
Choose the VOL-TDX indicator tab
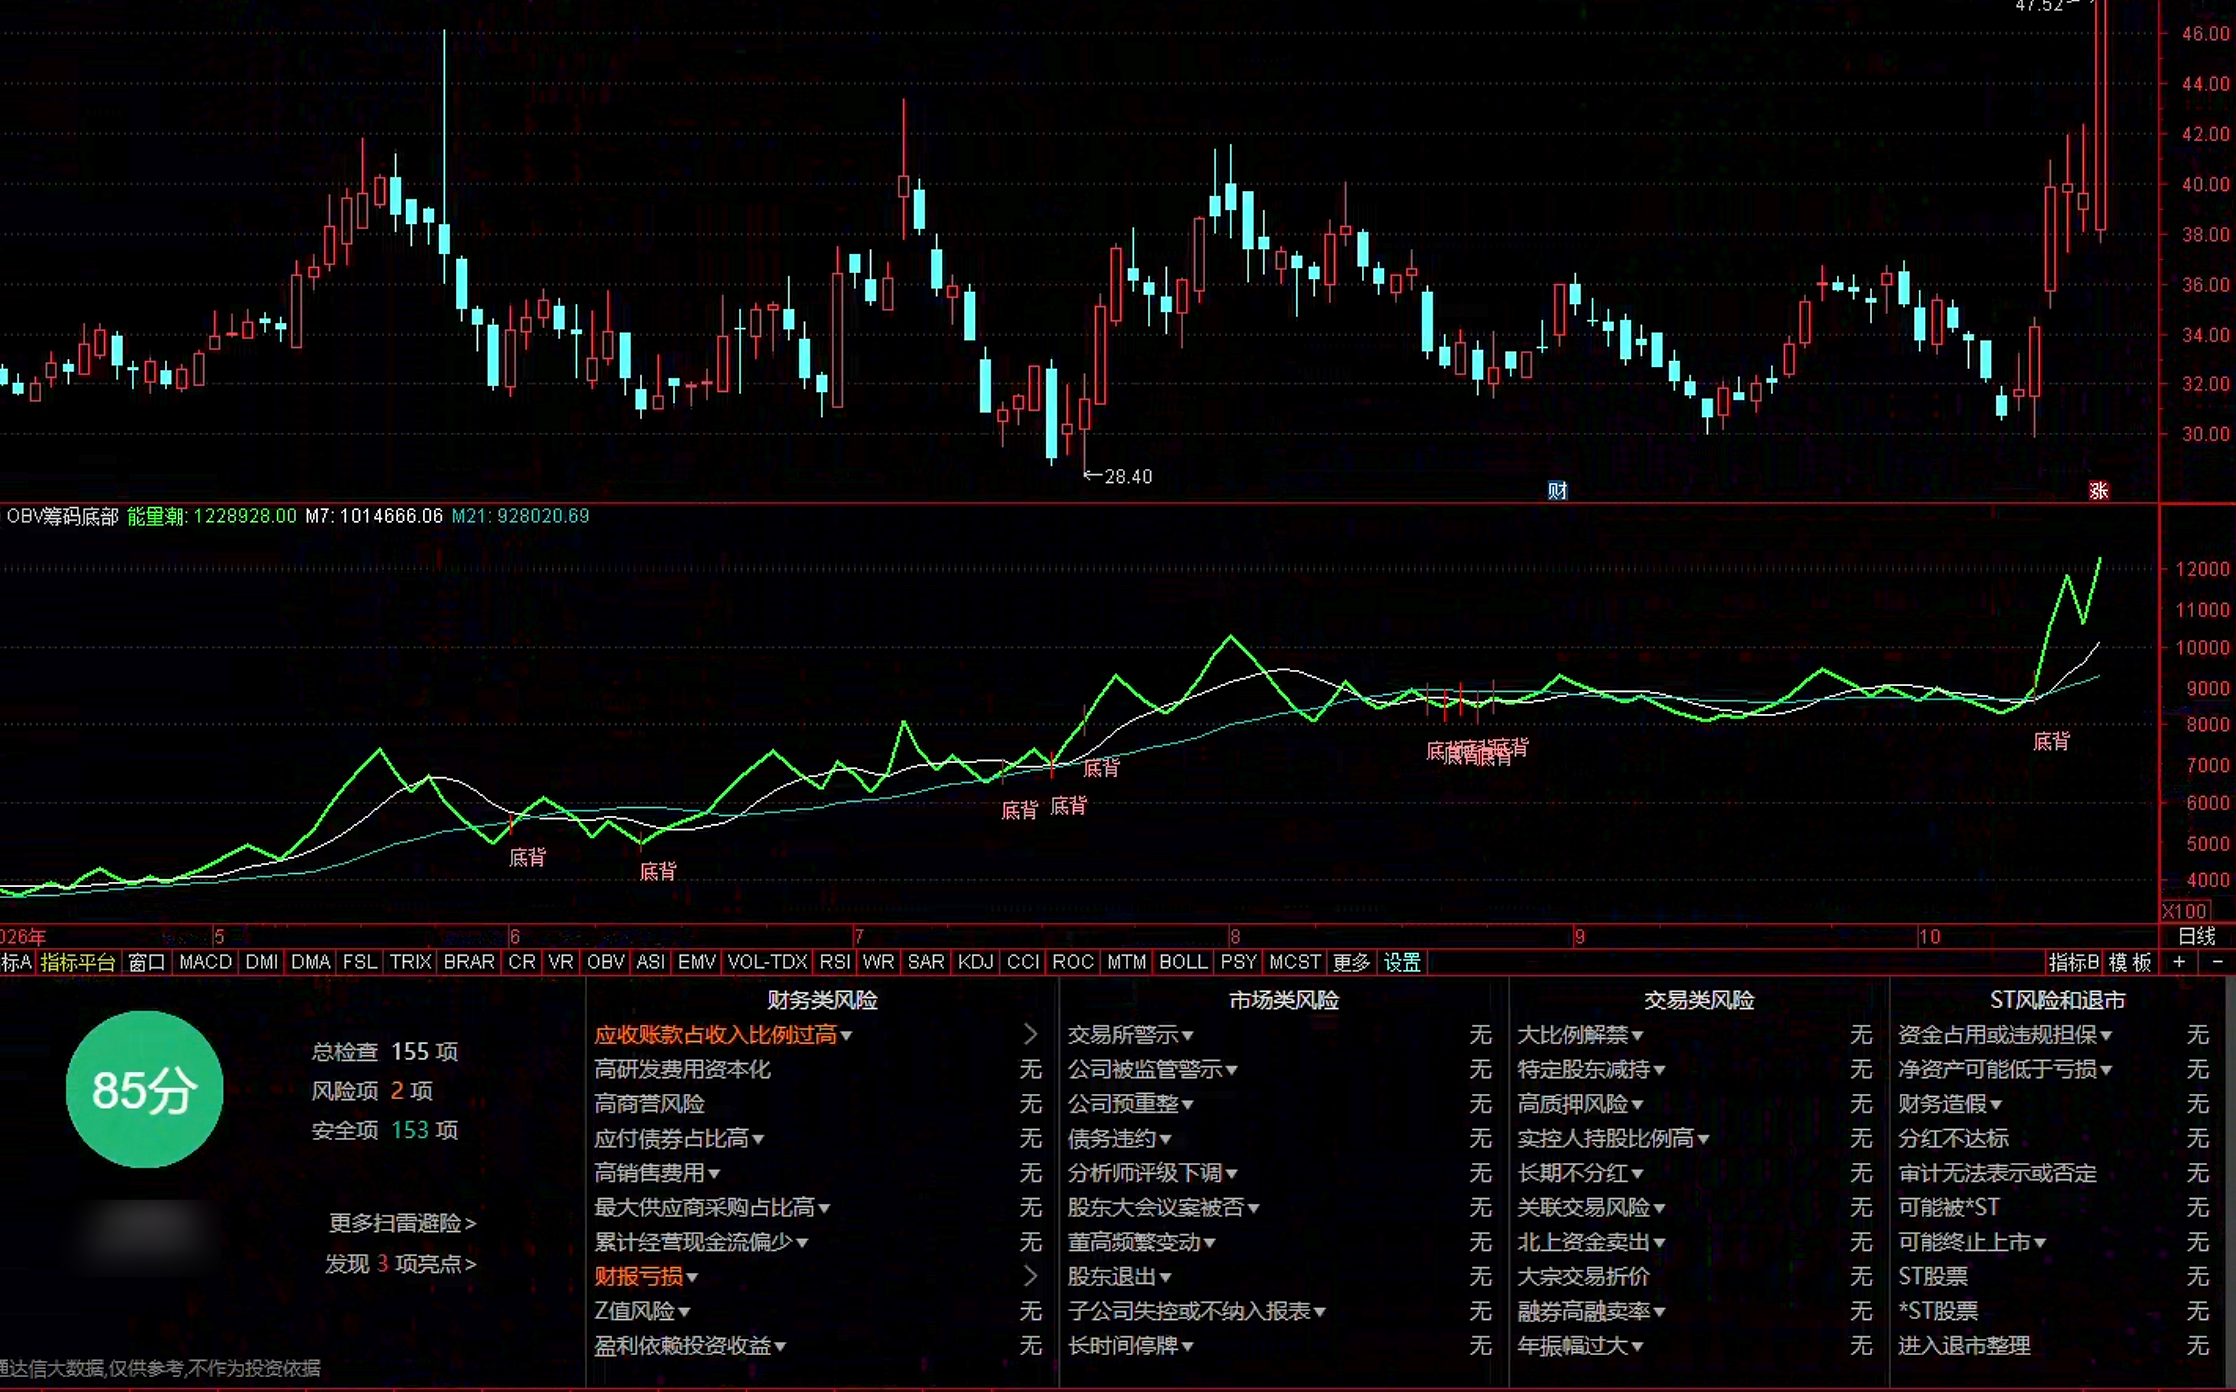(767, 962)
